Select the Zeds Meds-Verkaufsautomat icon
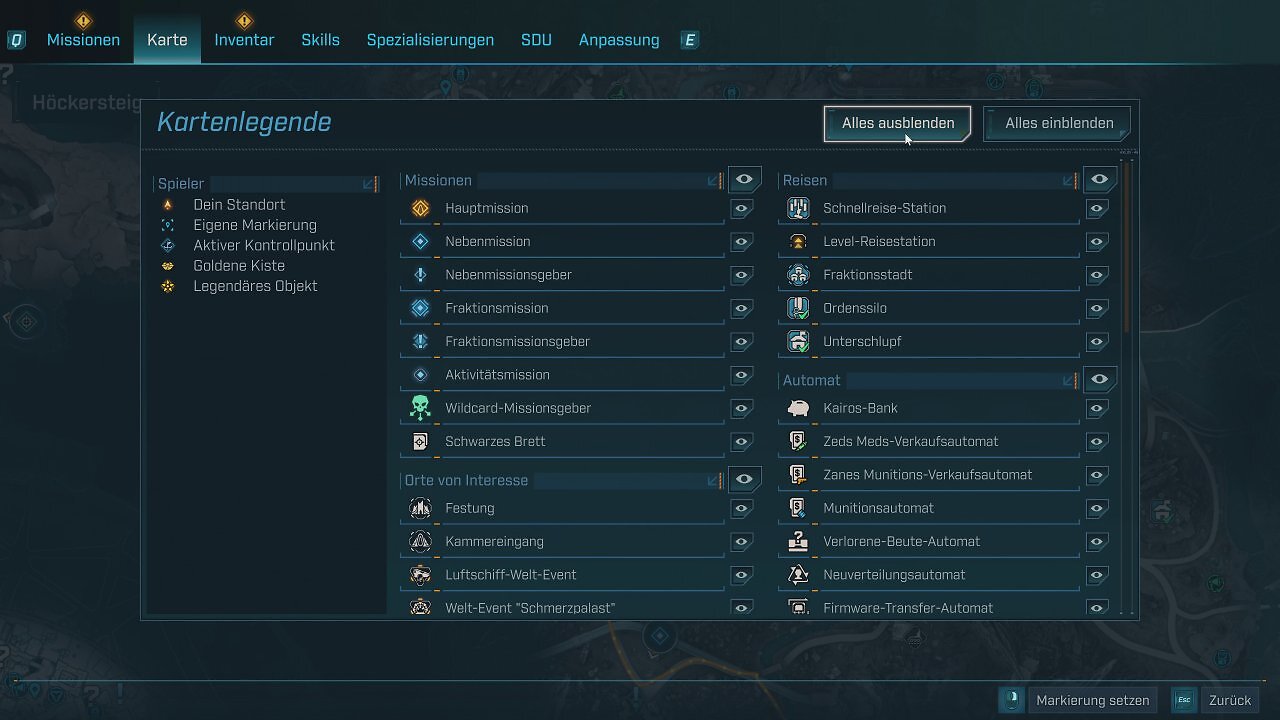Screen dimensions: 1280x720 (x=798, y=441)
